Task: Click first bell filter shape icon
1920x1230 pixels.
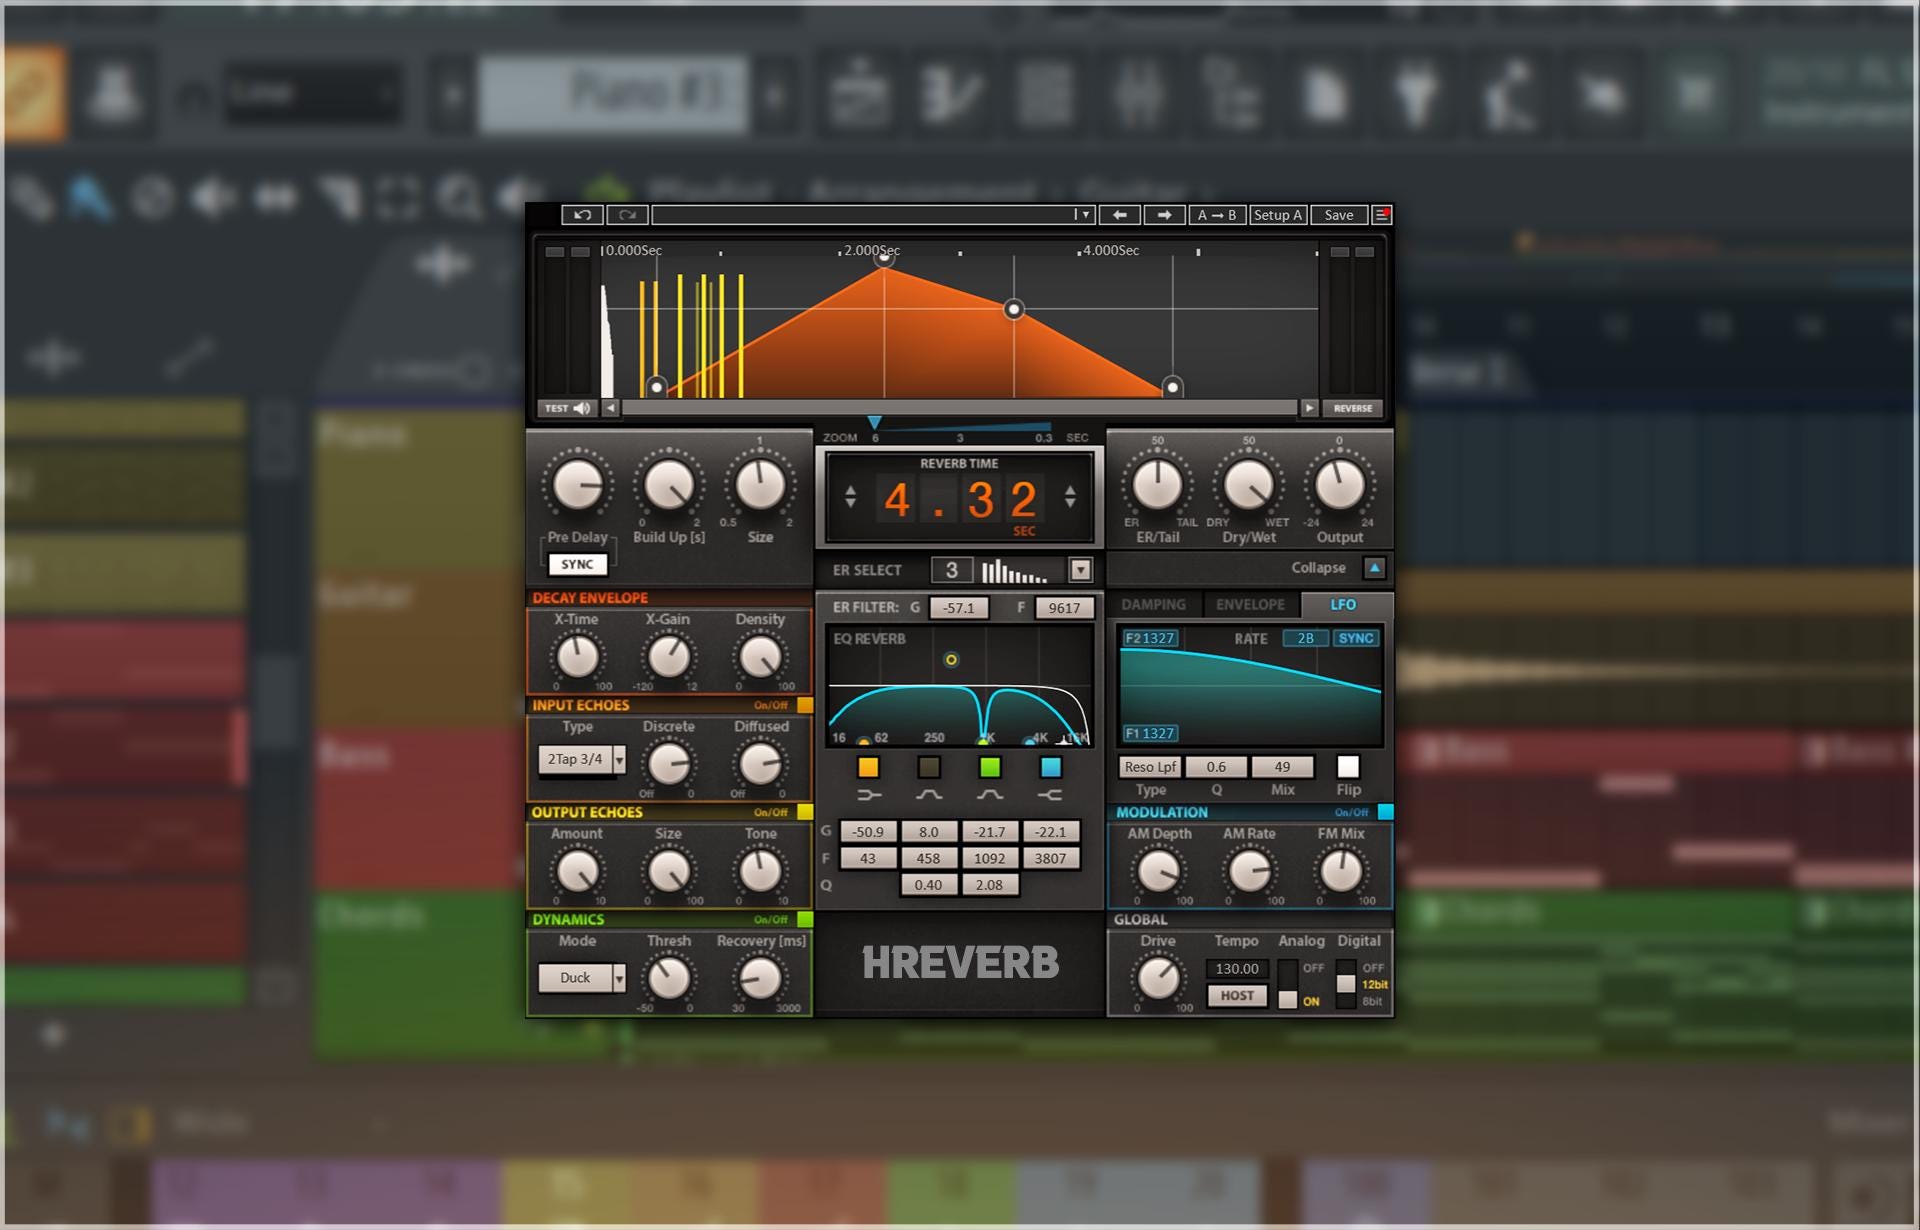Action: tap(929, 795)
